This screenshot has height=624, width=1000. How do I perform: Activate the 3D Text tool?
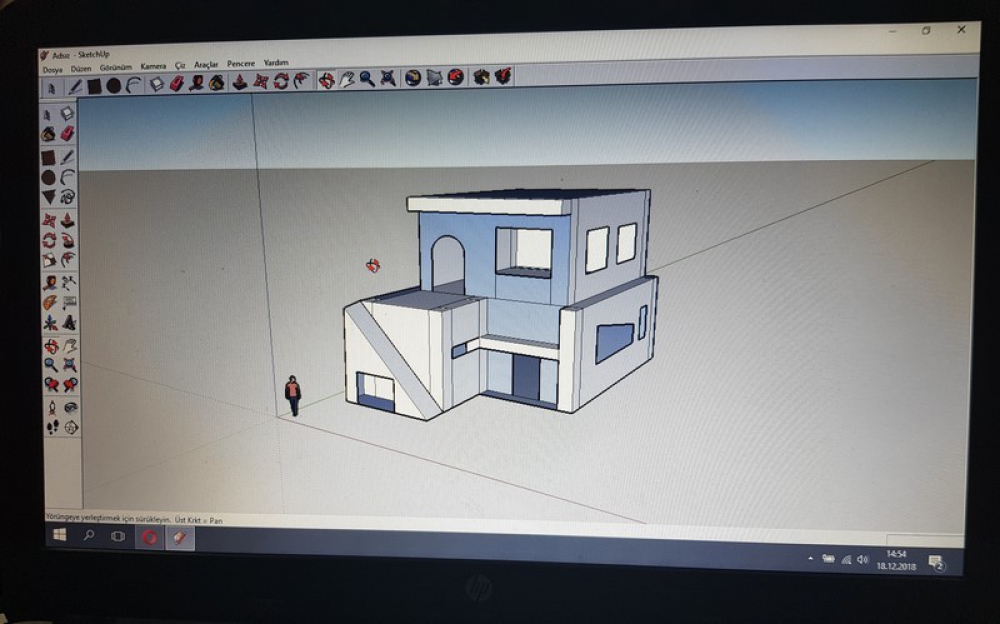pyautogui.click(x=69, y=322)
